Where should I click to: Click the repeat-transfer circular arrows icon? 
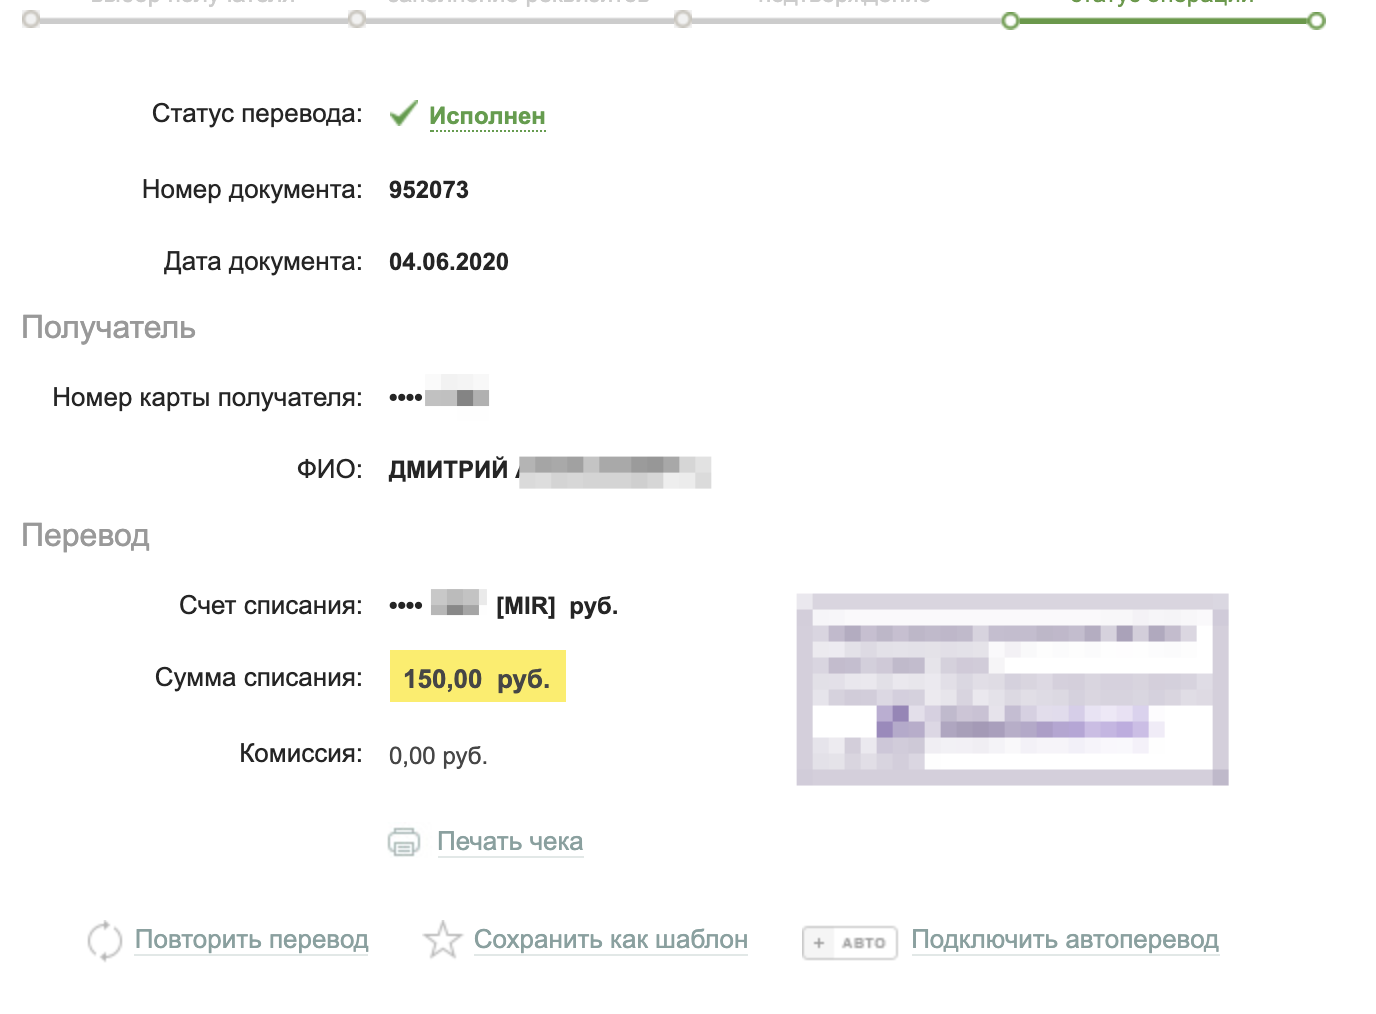tap(105, 941)
